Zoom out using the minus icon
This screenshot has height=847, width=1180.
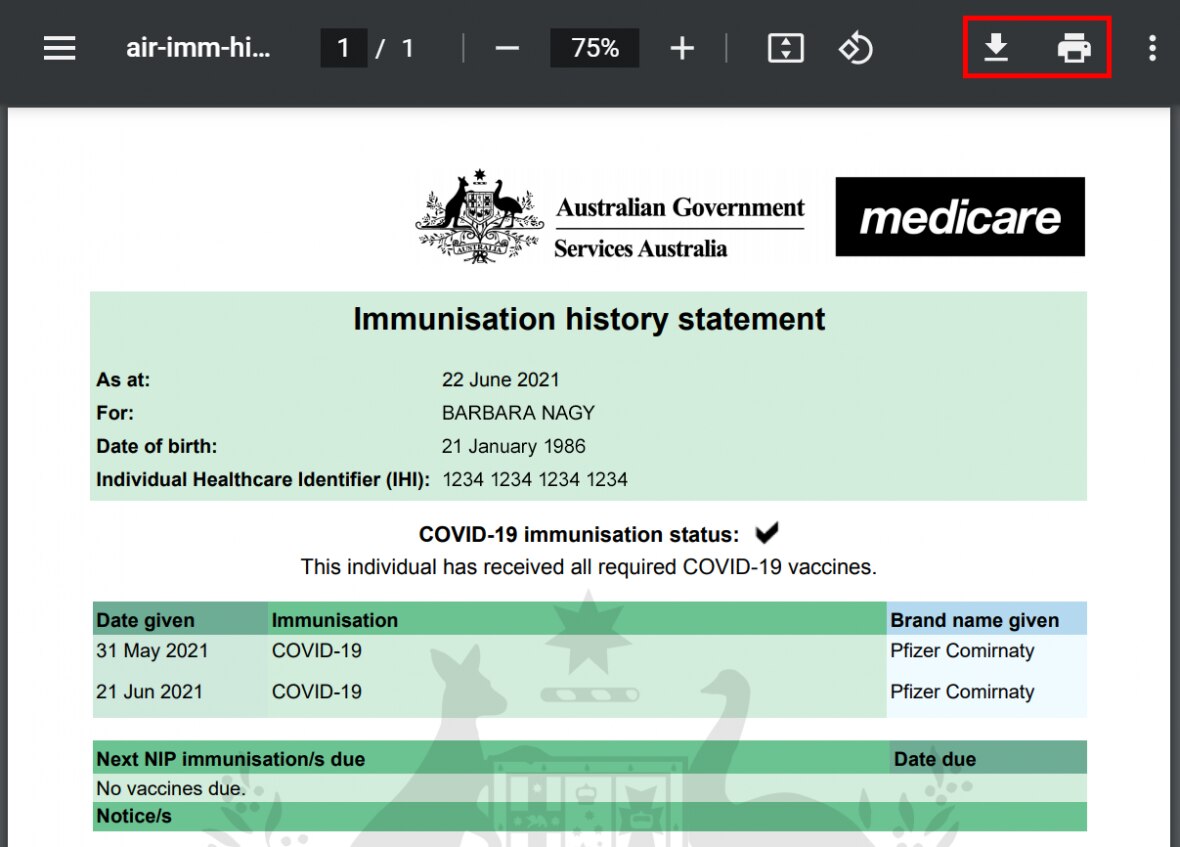[x=507, y=48]
